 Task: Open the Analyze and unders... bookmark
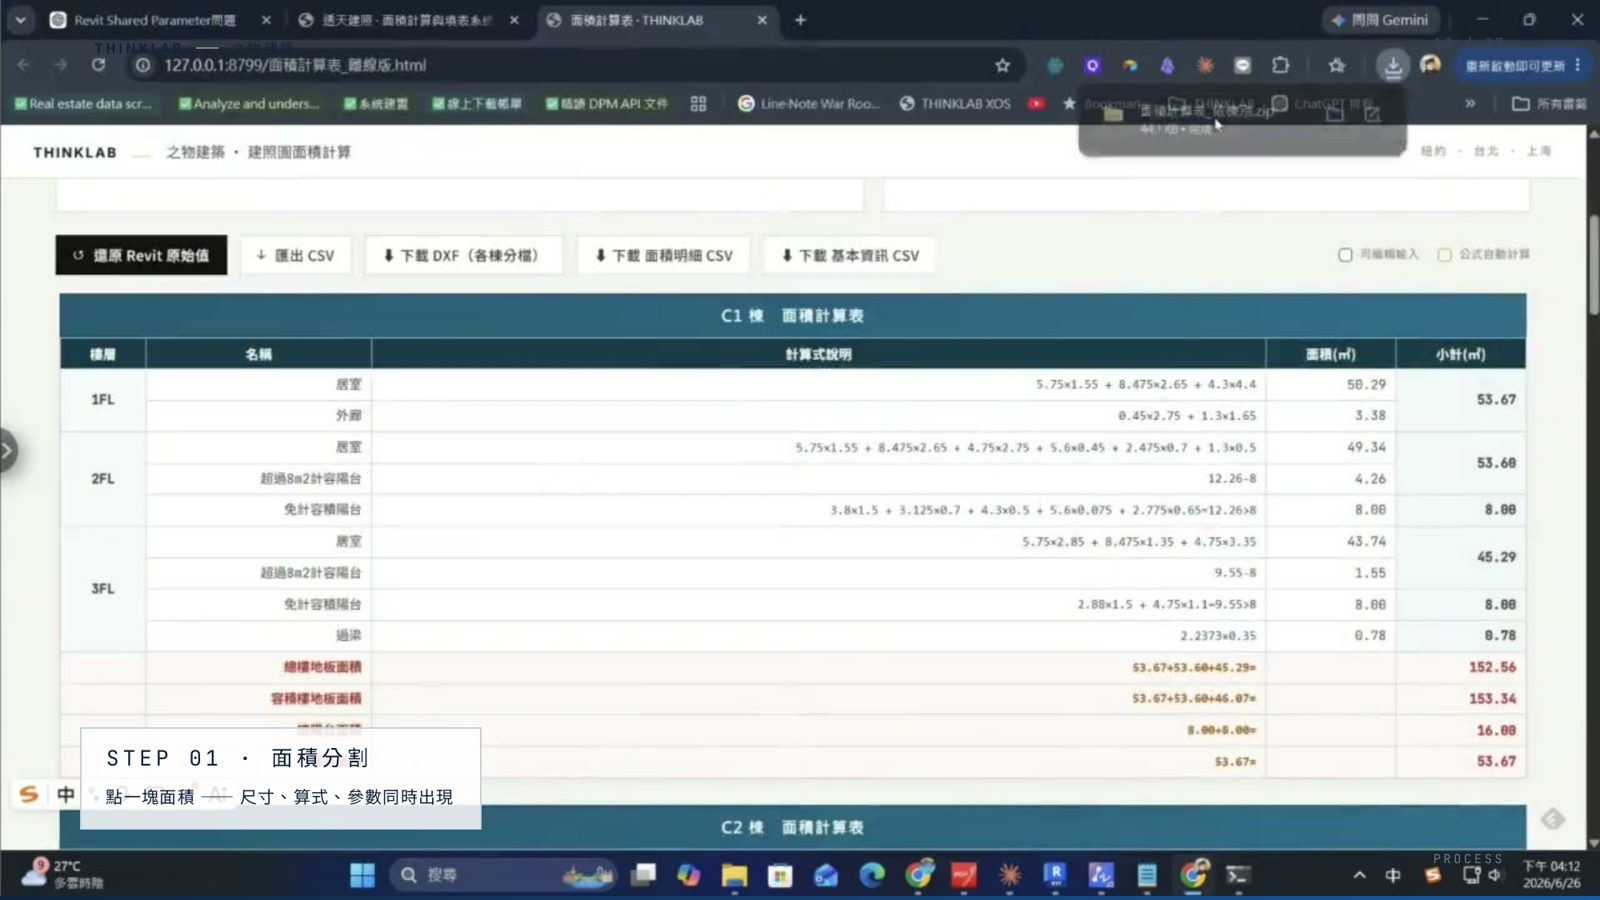click(x=249, y=104)
